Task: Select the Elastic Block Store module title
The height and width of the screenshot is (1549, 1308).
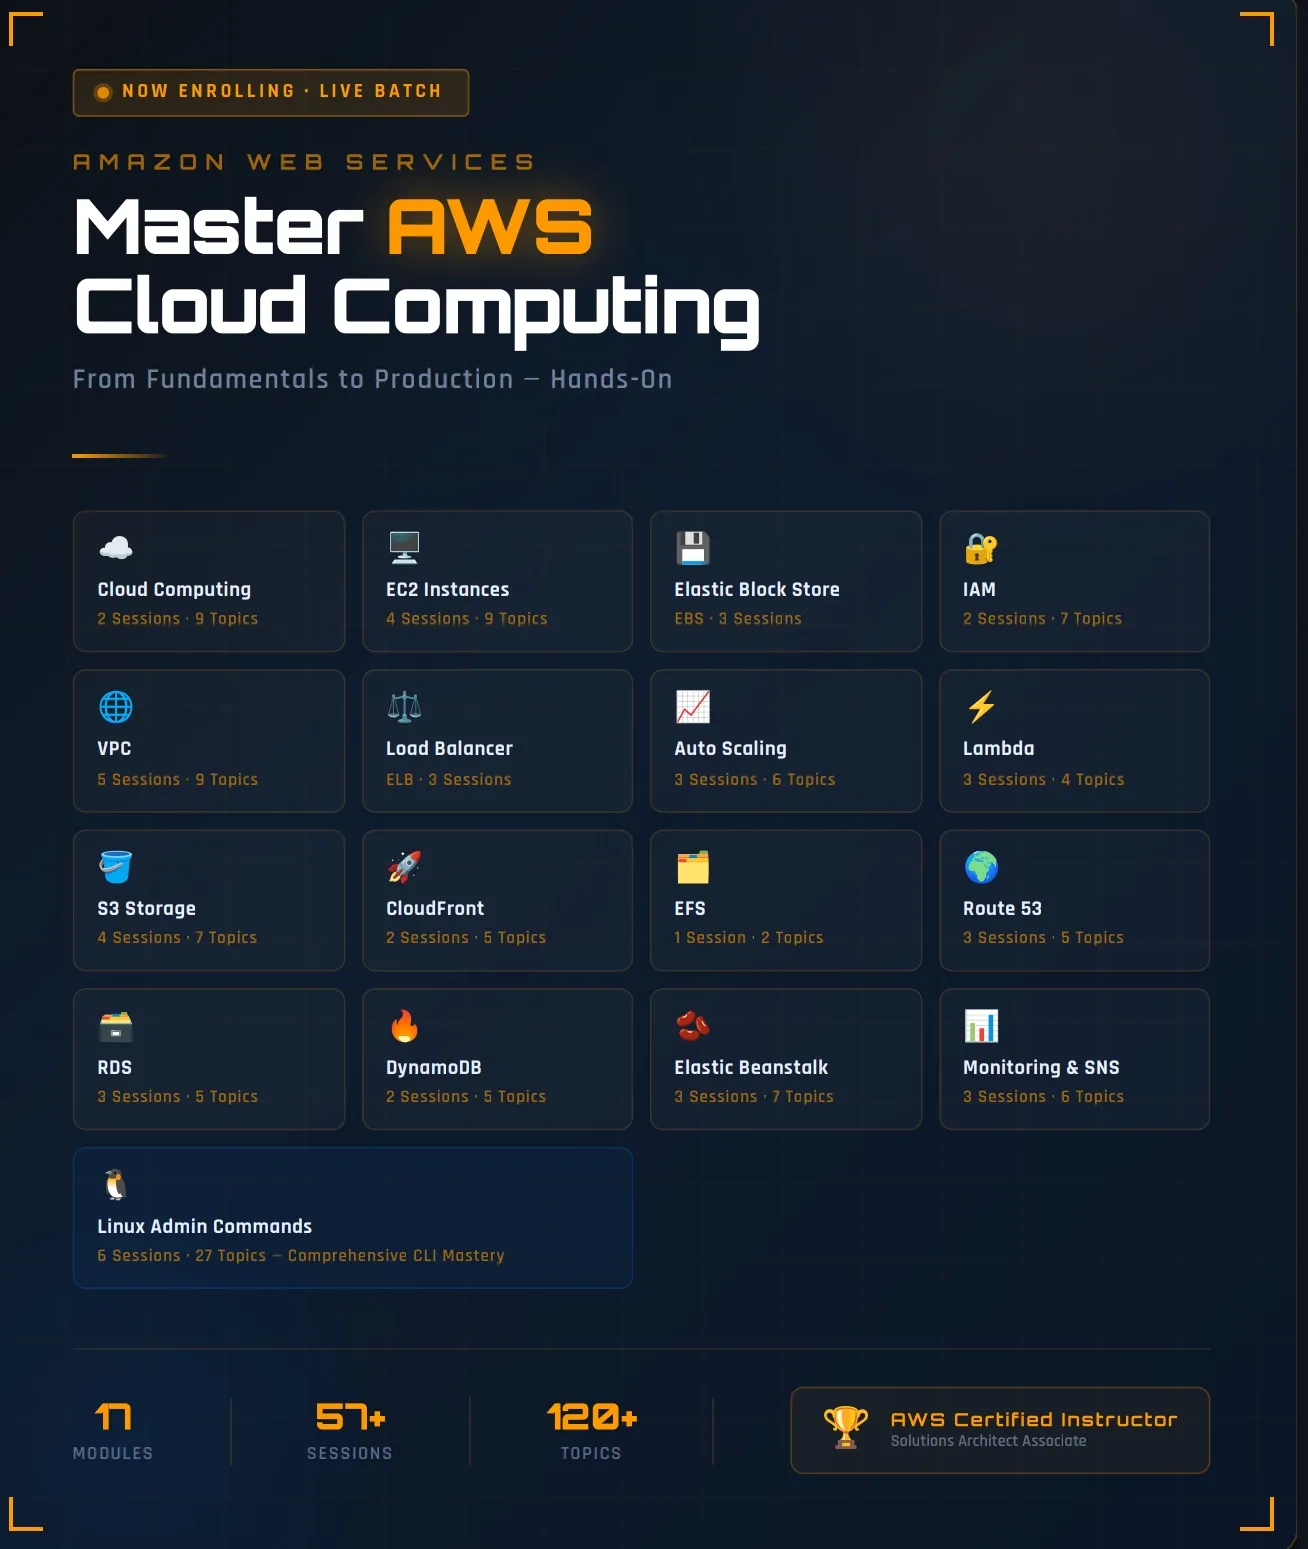Action: tap(757, 590)
